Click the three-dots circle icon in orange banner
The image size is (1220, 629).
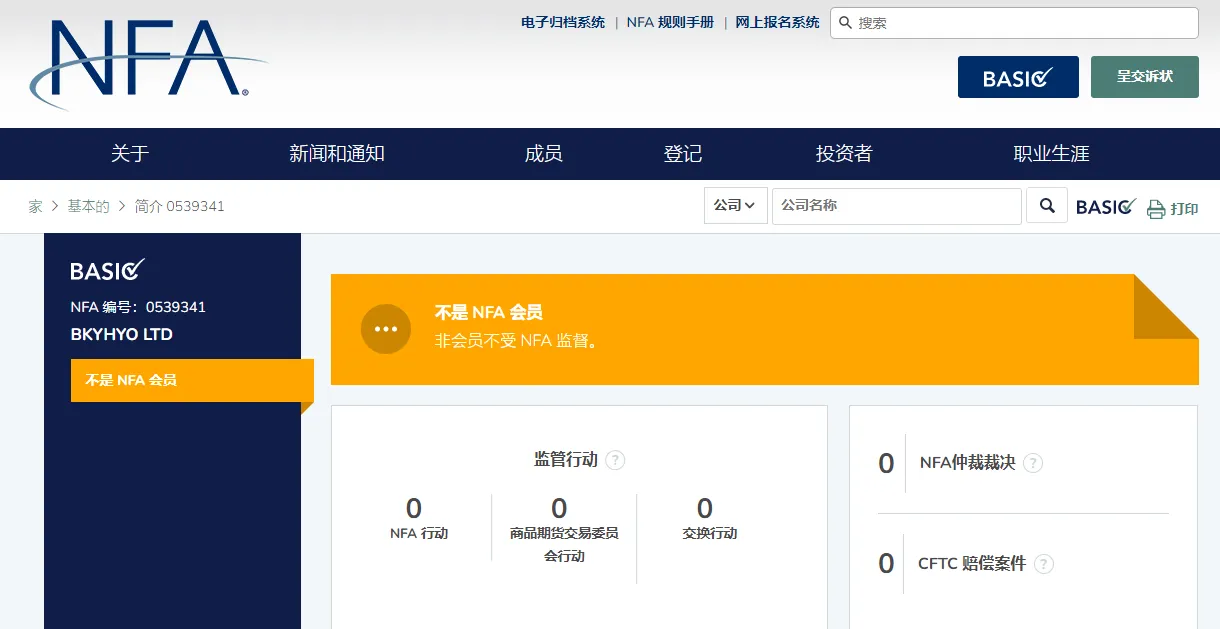(386, 329)
